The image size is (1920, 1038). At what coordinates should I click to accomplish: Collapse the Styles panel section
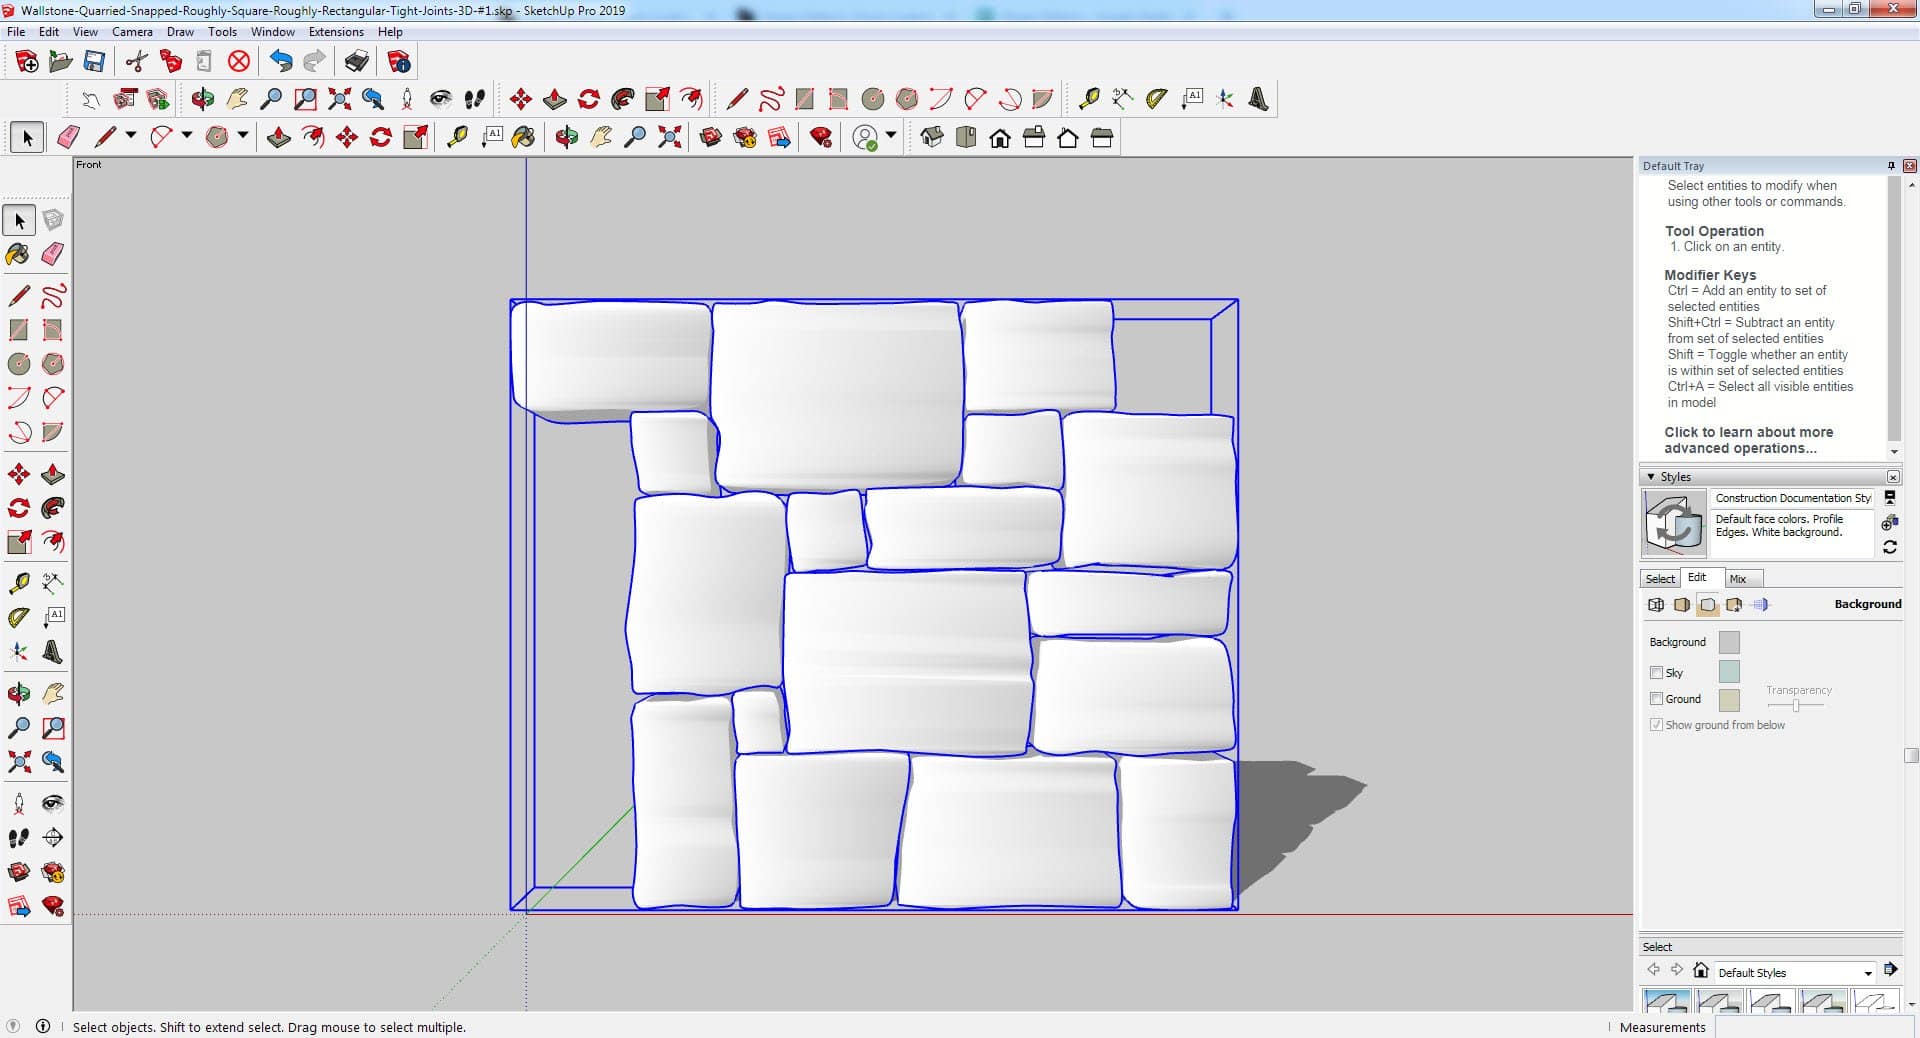pos(1651,477)
